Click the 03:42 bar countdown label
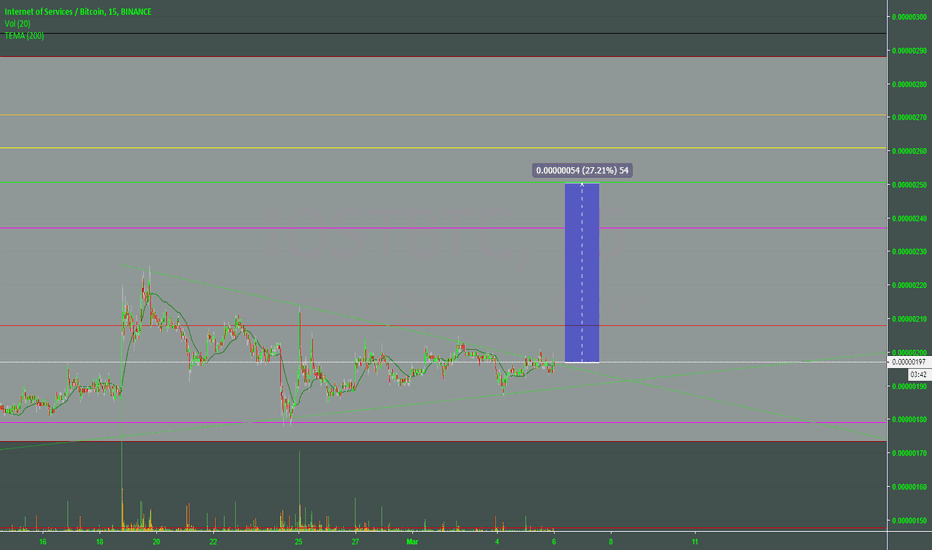932x550 pixels. click(918, 375)
